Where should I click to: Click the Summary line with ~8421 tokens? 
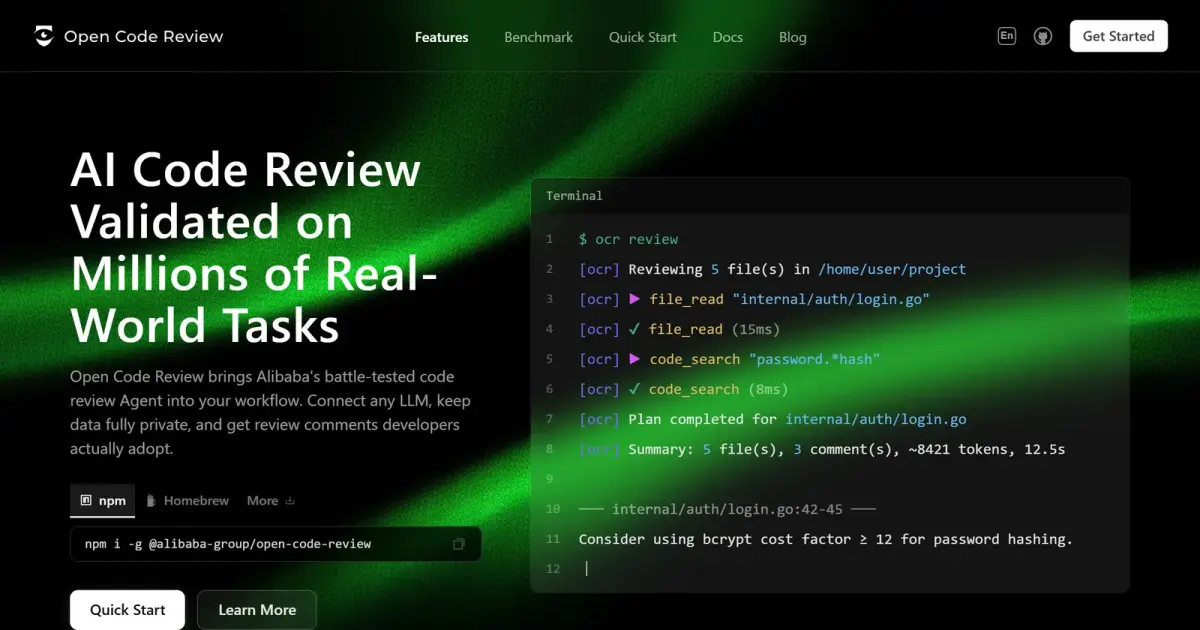(822, 449)
